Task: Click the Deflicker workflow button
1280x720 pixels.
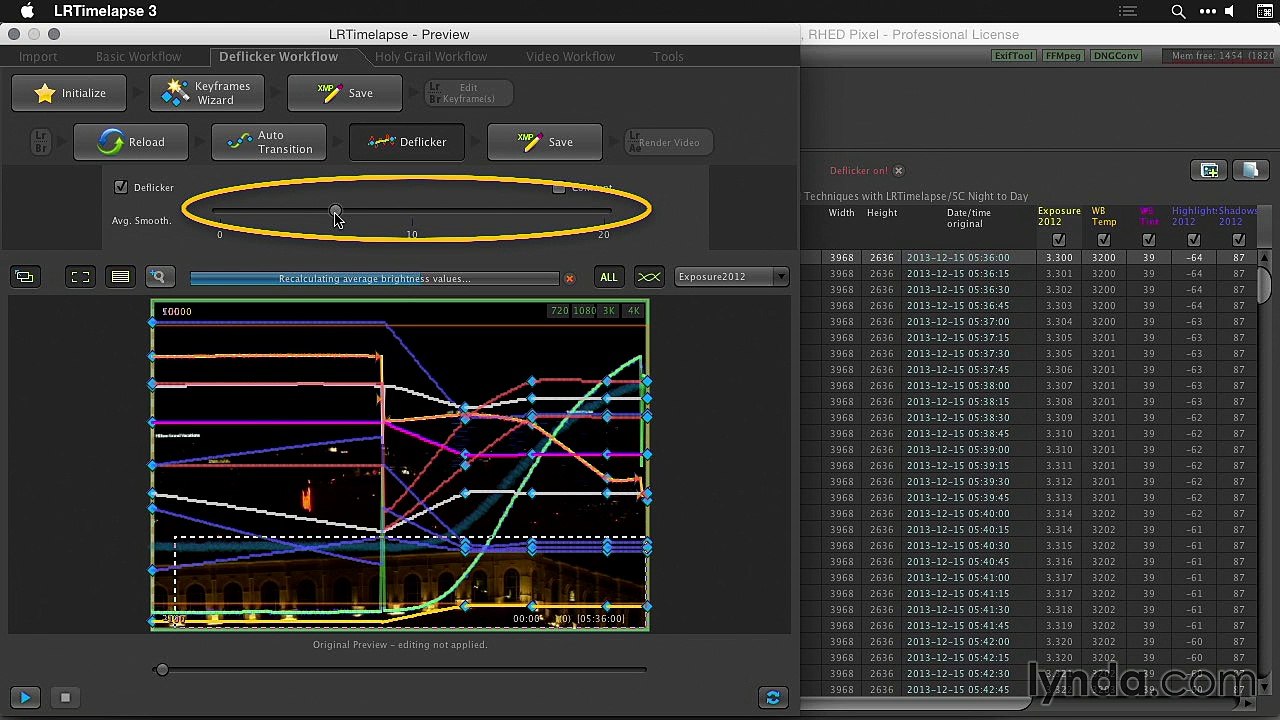Action: (x=406, y=142)
